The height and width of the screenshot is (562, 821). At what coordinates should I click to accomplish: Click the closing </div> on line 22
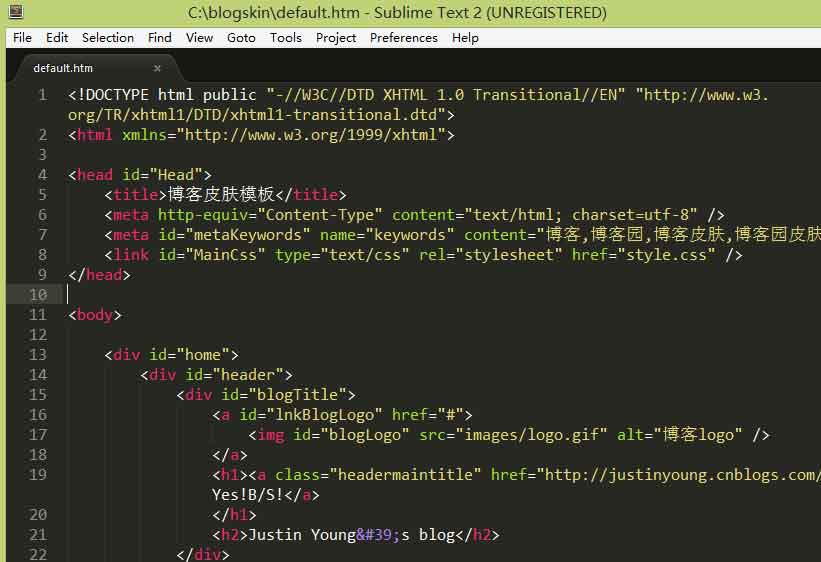pyautogui.click(x=203, y=554)
